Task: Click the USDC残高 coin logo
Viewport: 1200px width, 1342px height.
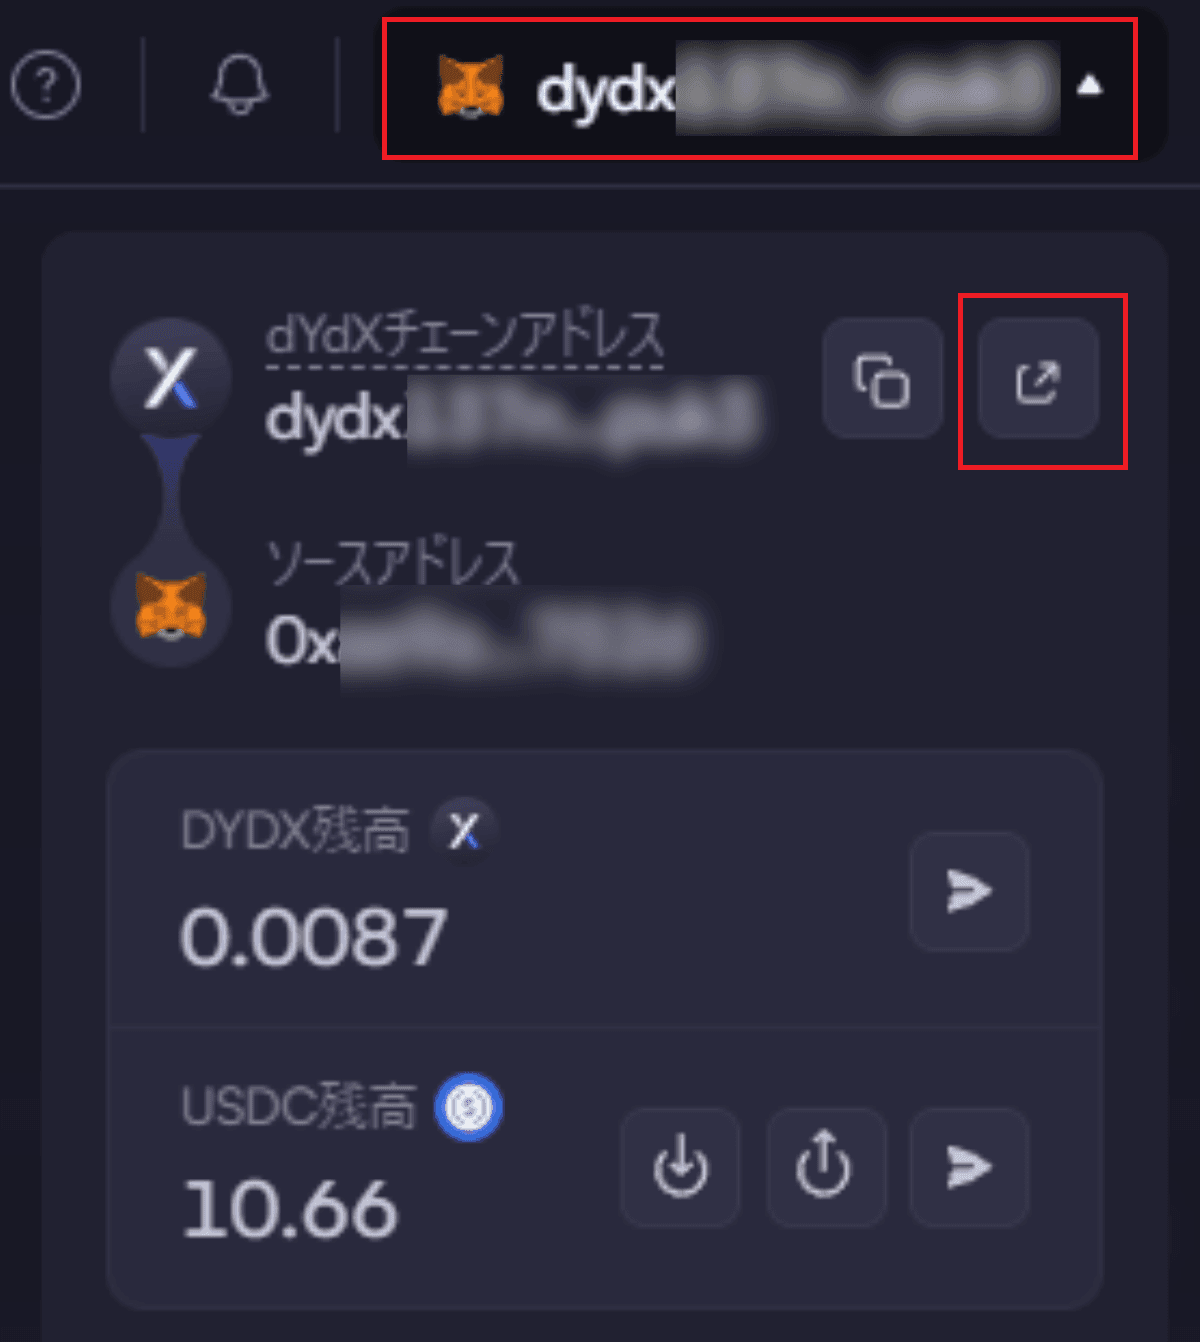Action: click(x=468, y=1107)
